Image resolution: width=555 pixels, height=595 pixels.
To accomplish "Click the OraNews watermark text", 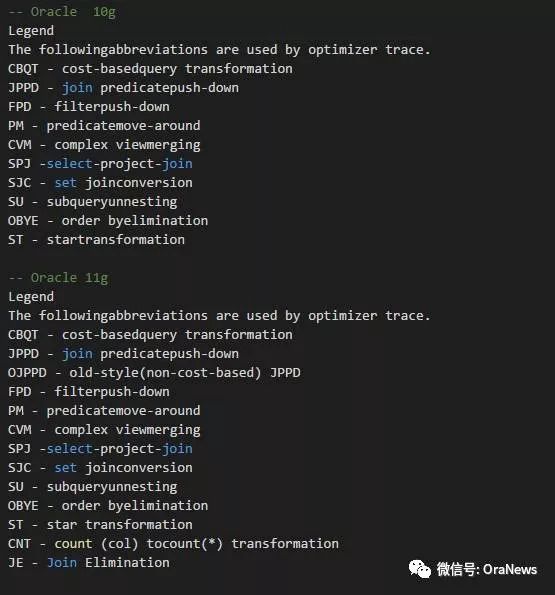I will [x=510, y=569].
